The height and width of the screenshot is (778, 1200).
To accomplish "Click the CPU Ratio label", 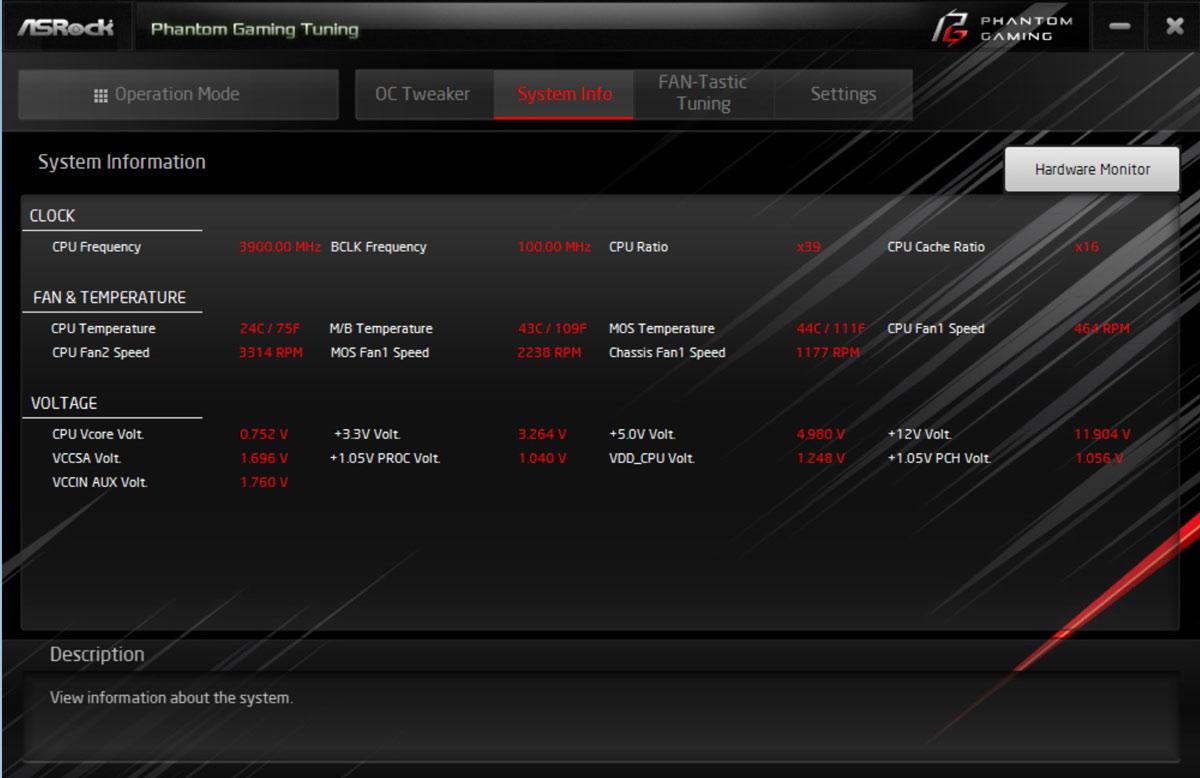I will [x=638, y=247].
